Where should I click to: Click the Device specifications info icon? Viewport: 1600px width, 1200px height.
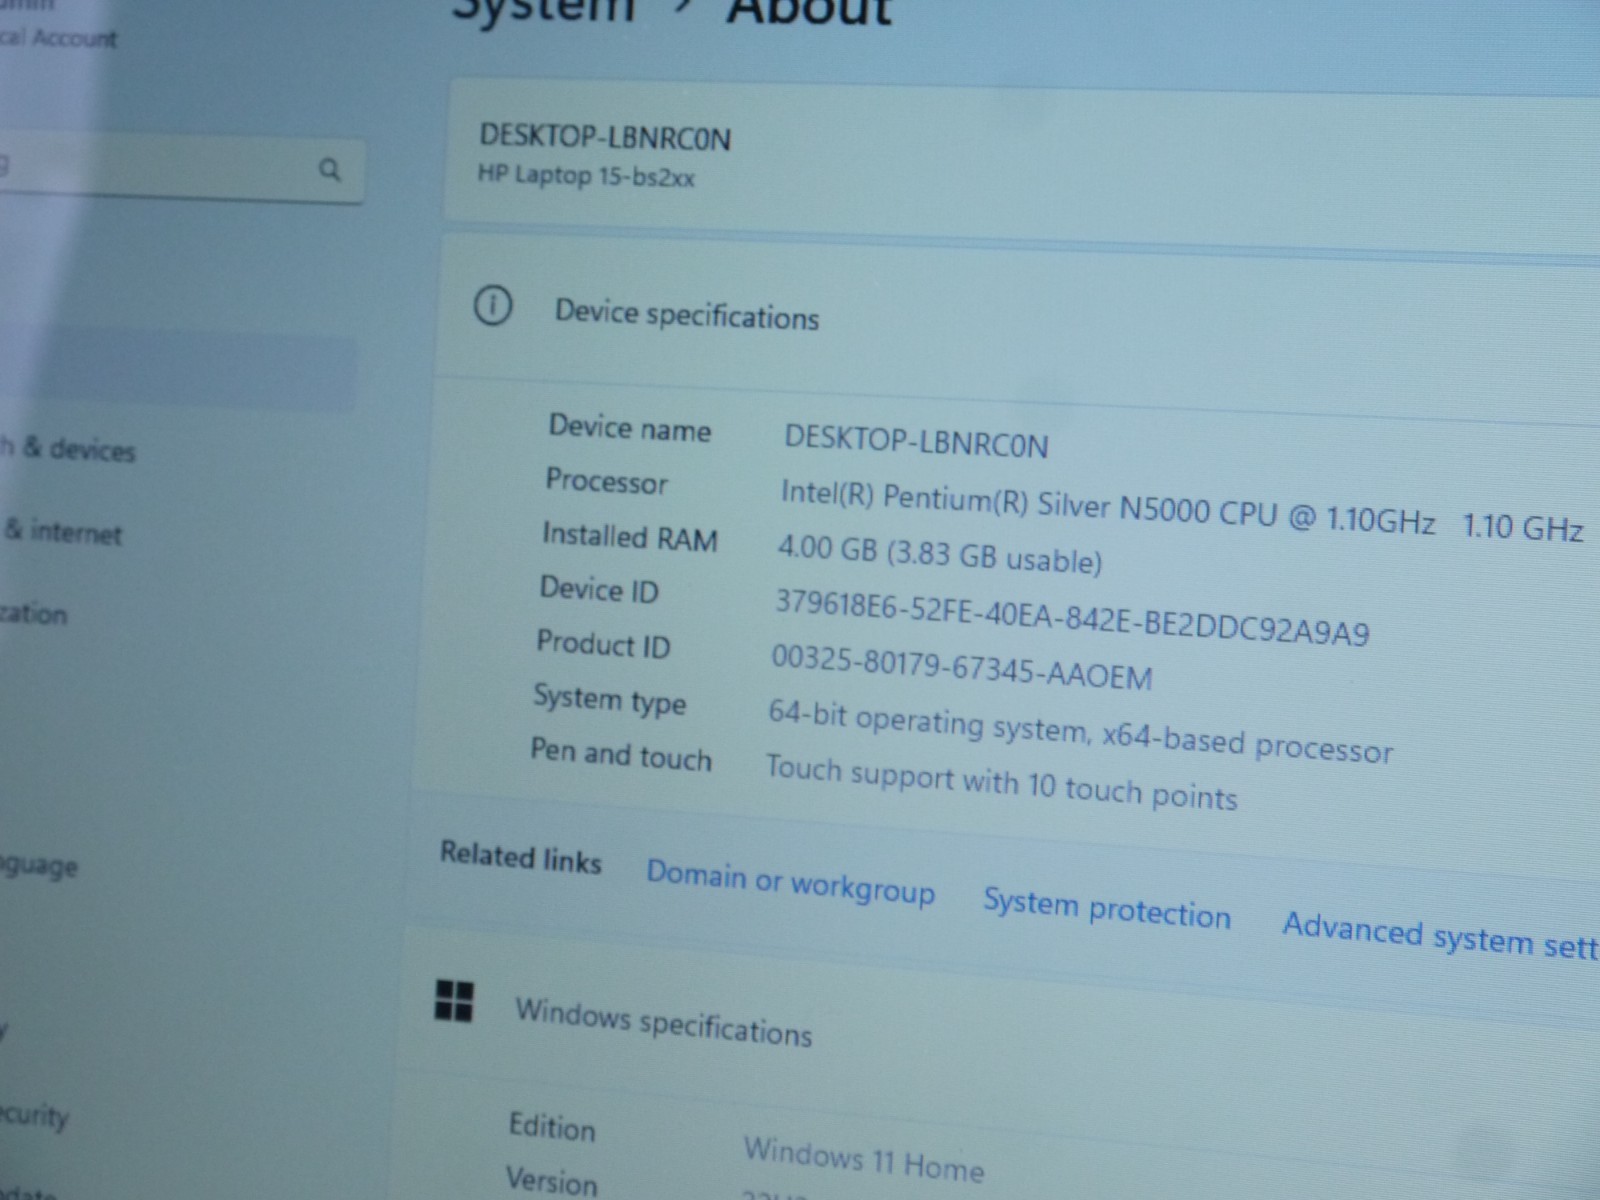492,306
